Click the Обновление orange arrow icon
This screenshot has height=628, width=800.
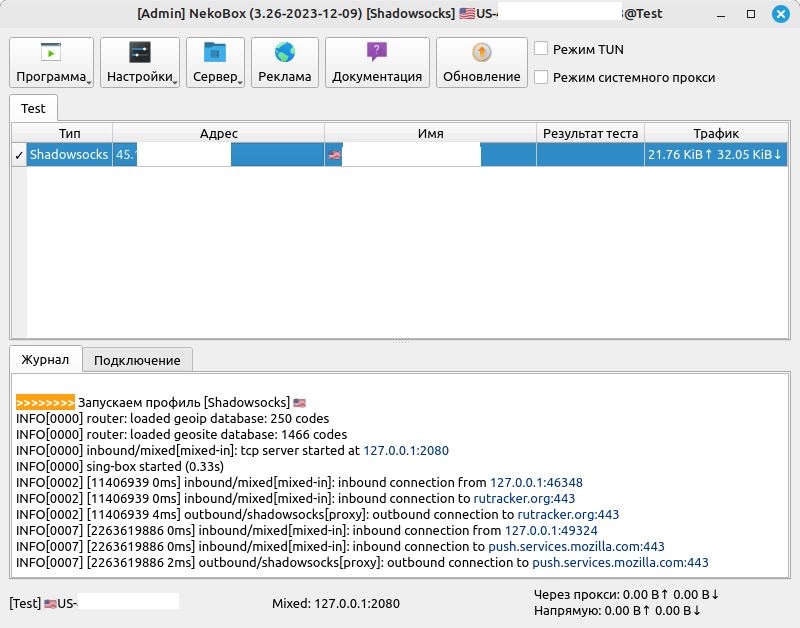(x=481, y=53)
